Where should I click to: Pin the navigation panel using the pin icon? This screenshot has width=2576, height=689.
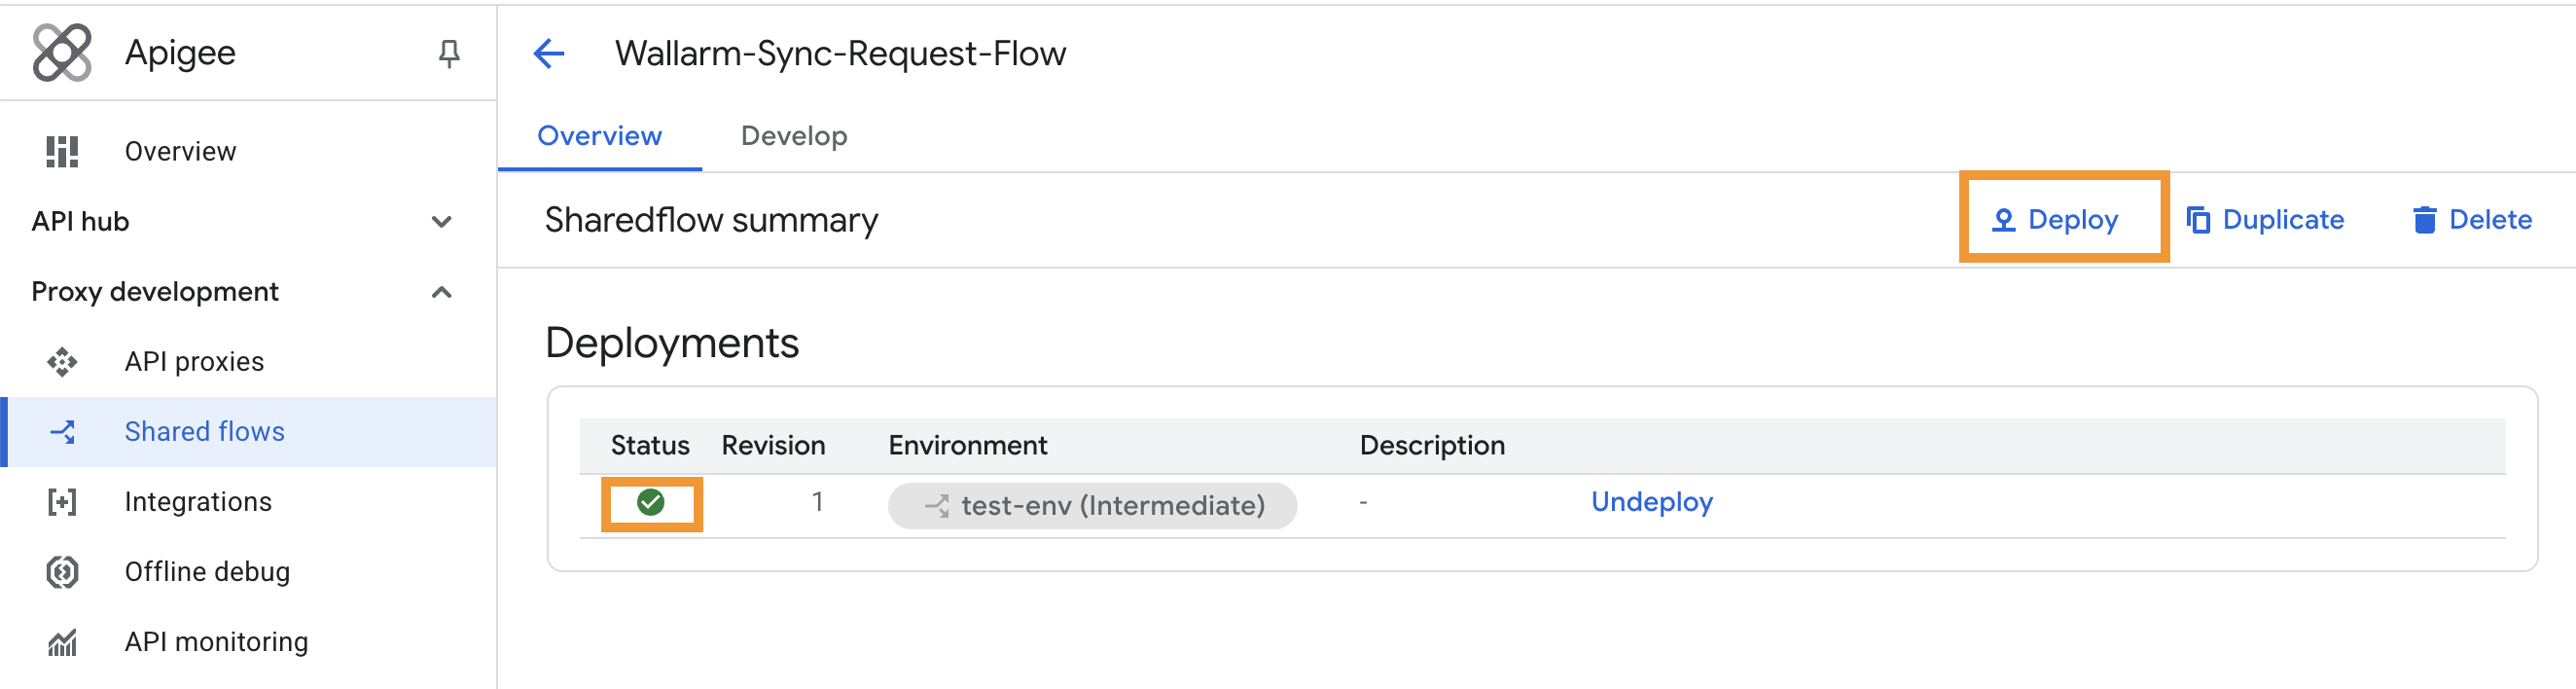449,52
